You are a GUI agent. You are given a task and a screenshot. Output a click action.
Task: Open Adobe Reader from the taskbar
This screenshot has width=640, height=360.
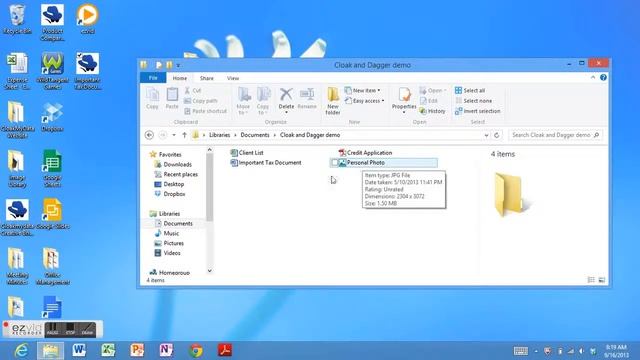point(225,351)
